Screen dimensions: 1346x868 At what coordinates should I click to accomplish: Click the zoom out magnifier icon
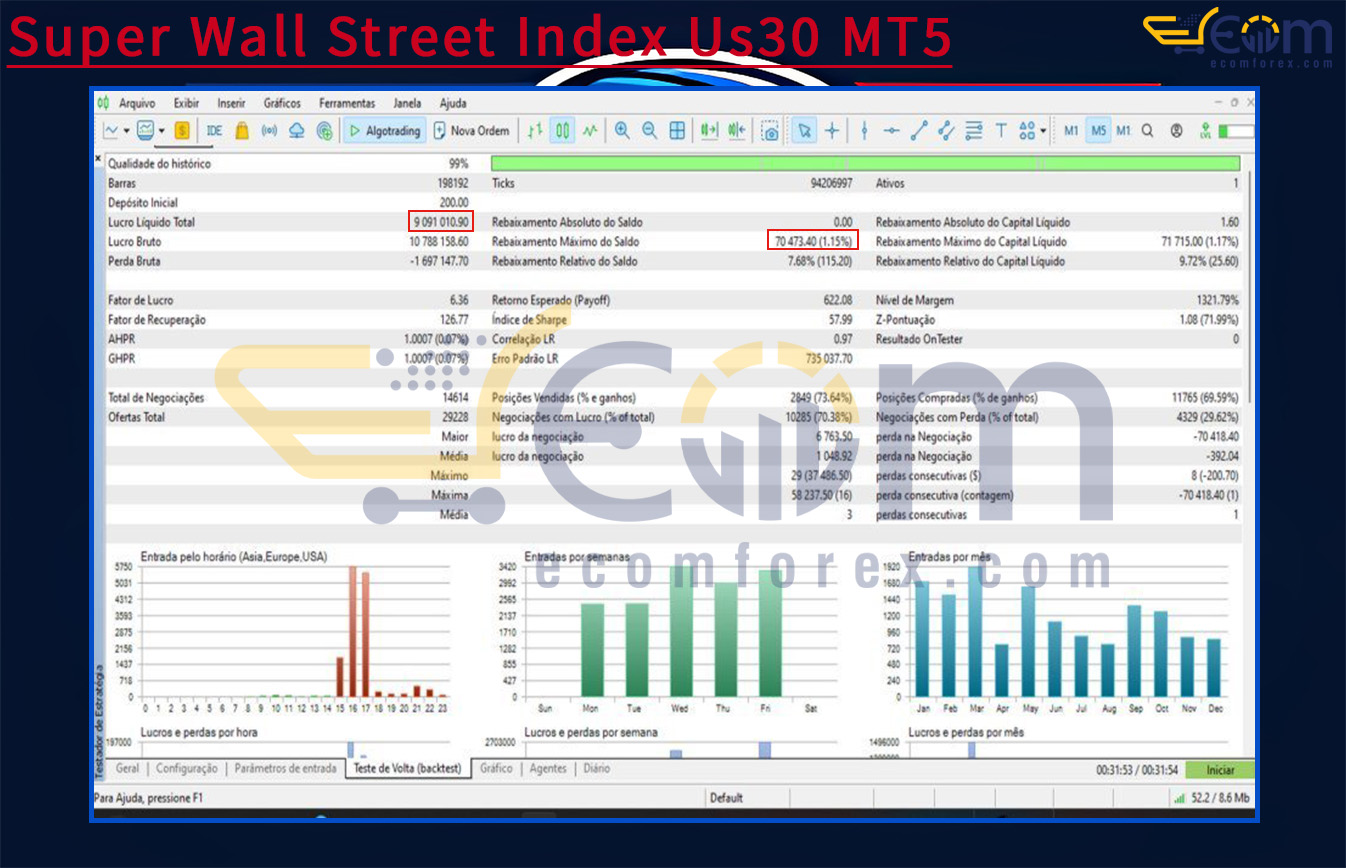(649, 131)
